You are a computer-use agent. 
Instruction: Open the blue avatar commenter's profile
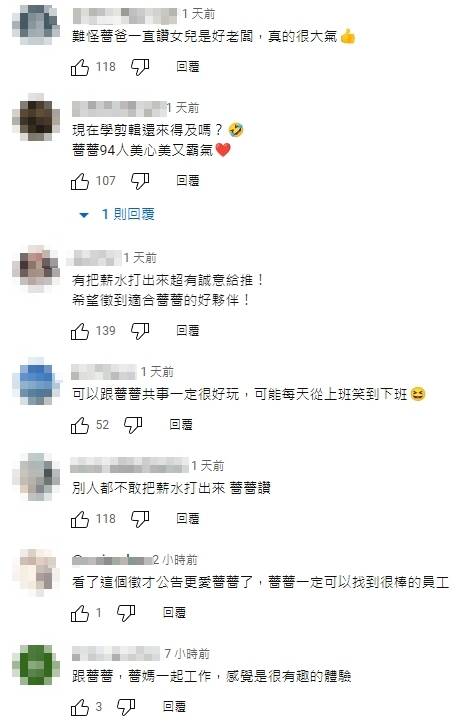coord(36,381)
